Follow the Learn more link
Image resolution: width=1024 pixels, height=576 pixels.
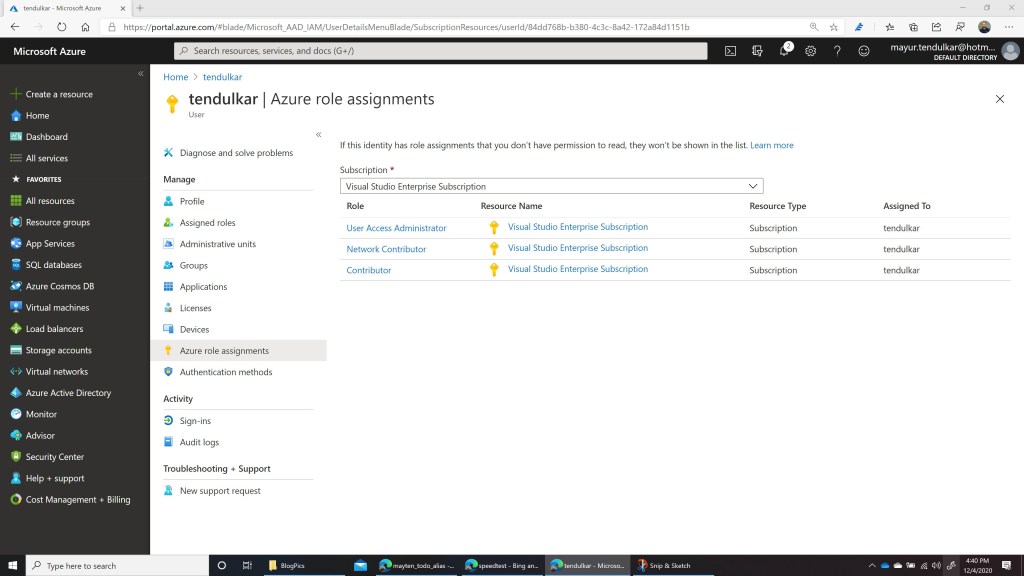[771, 145]
